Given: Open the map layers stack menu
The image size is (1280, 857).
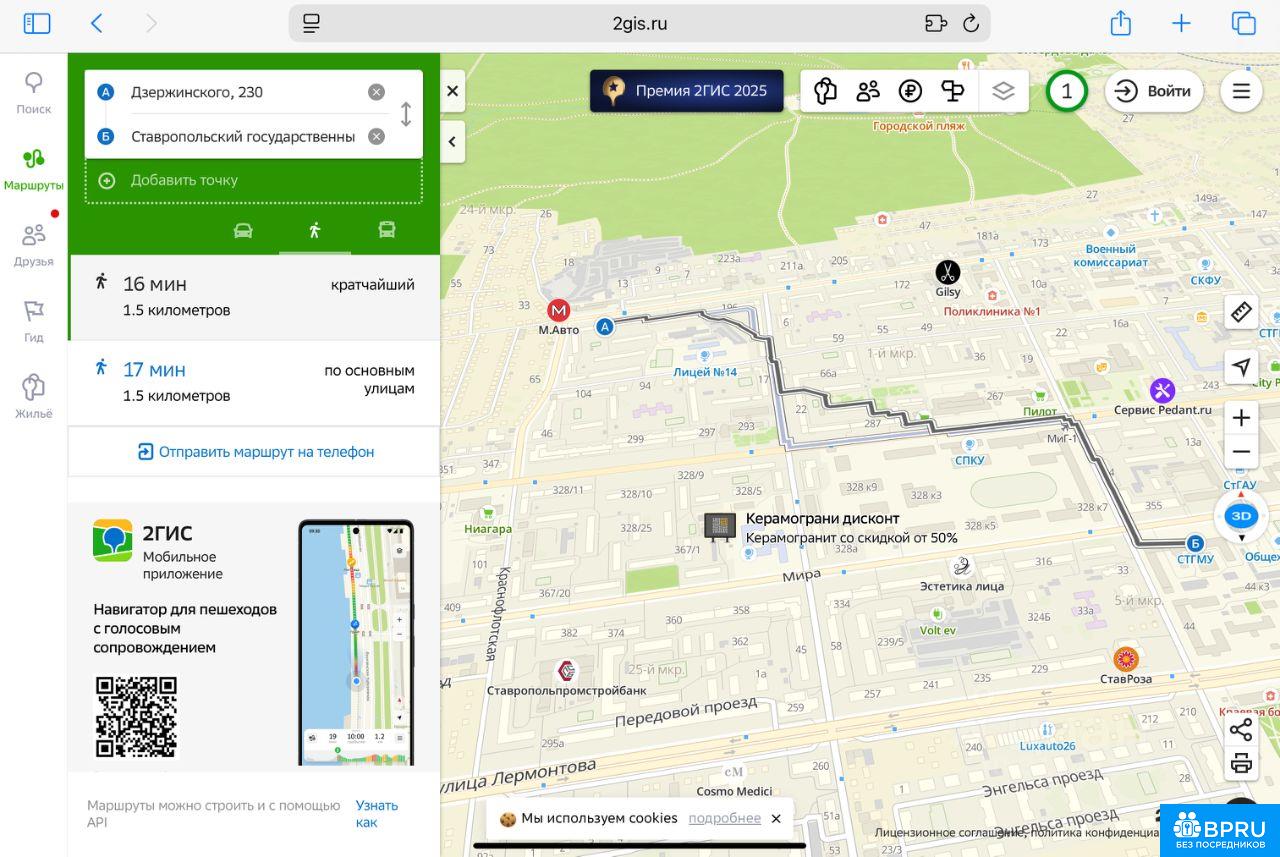Looking at the screenshot, I should click(x=1003, y=91).
